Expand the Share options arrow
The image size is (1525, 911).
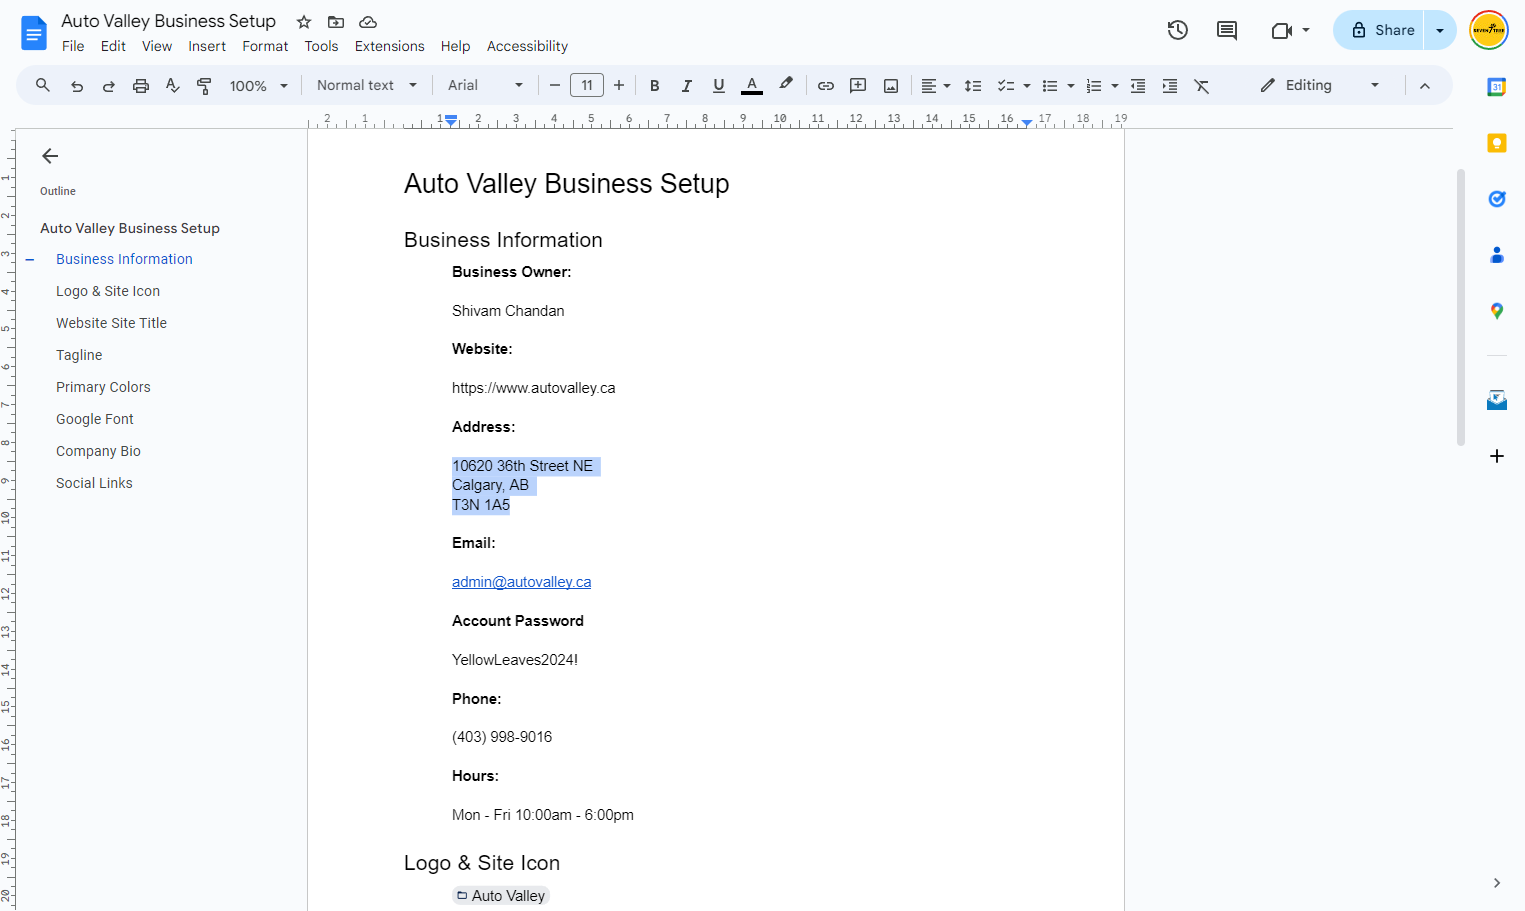click(x=1440, y=30)
